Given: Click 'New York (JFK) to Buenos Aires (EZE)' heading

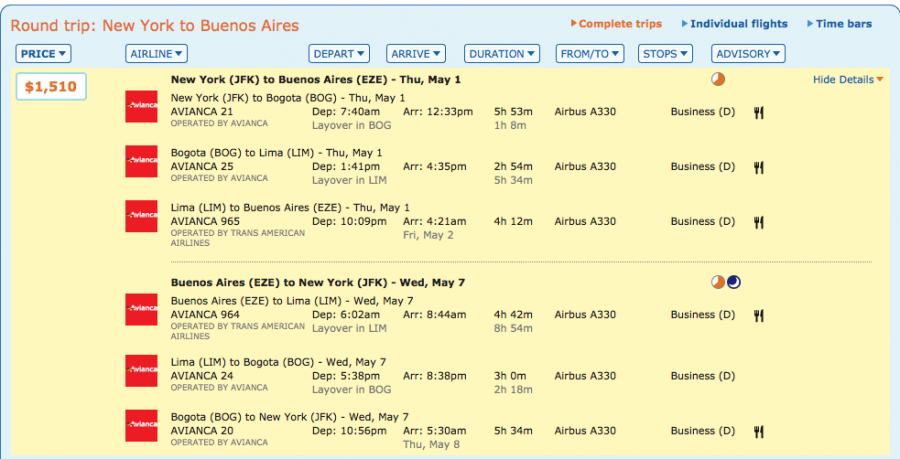Looking at the screenshot, I should [x=316, y=80].
